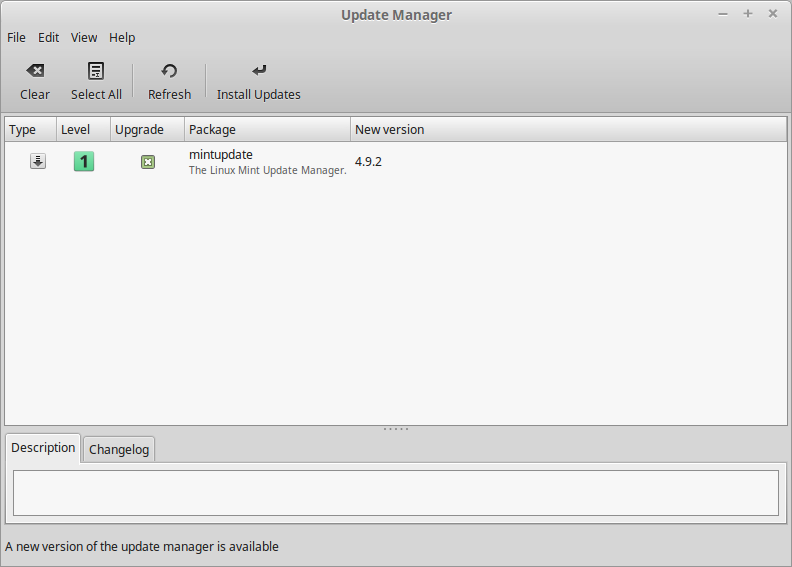Open the View menu
792x567 pixels.
[84, 37]
